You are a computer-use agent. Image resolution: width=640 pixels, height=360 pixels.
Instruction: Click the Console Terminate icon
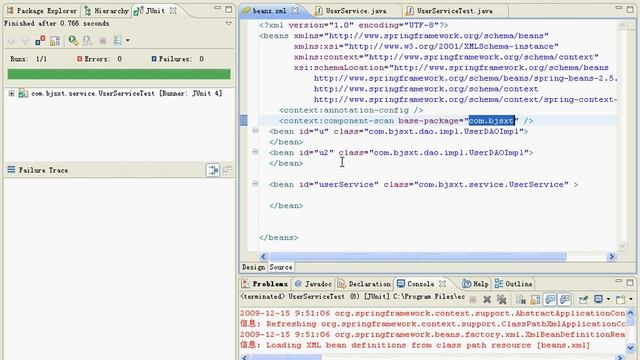click(473, 300)
